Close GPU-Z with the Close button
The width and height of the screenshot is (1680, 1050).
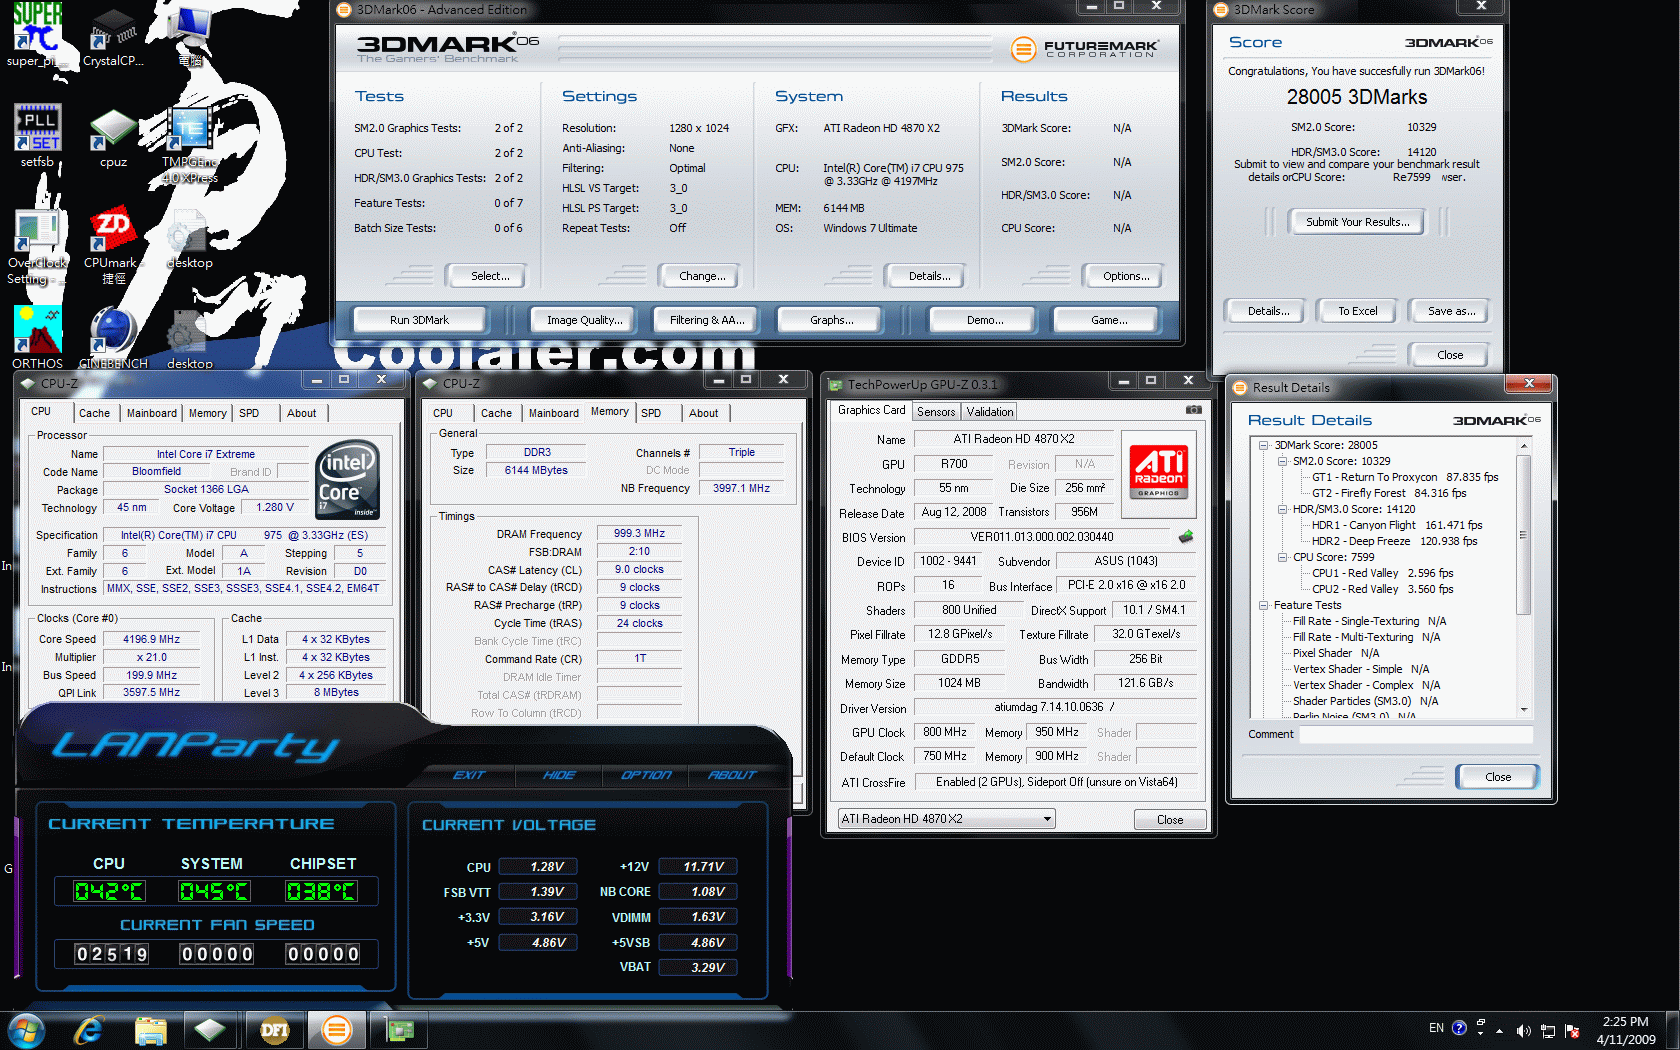click(1169, 820)
